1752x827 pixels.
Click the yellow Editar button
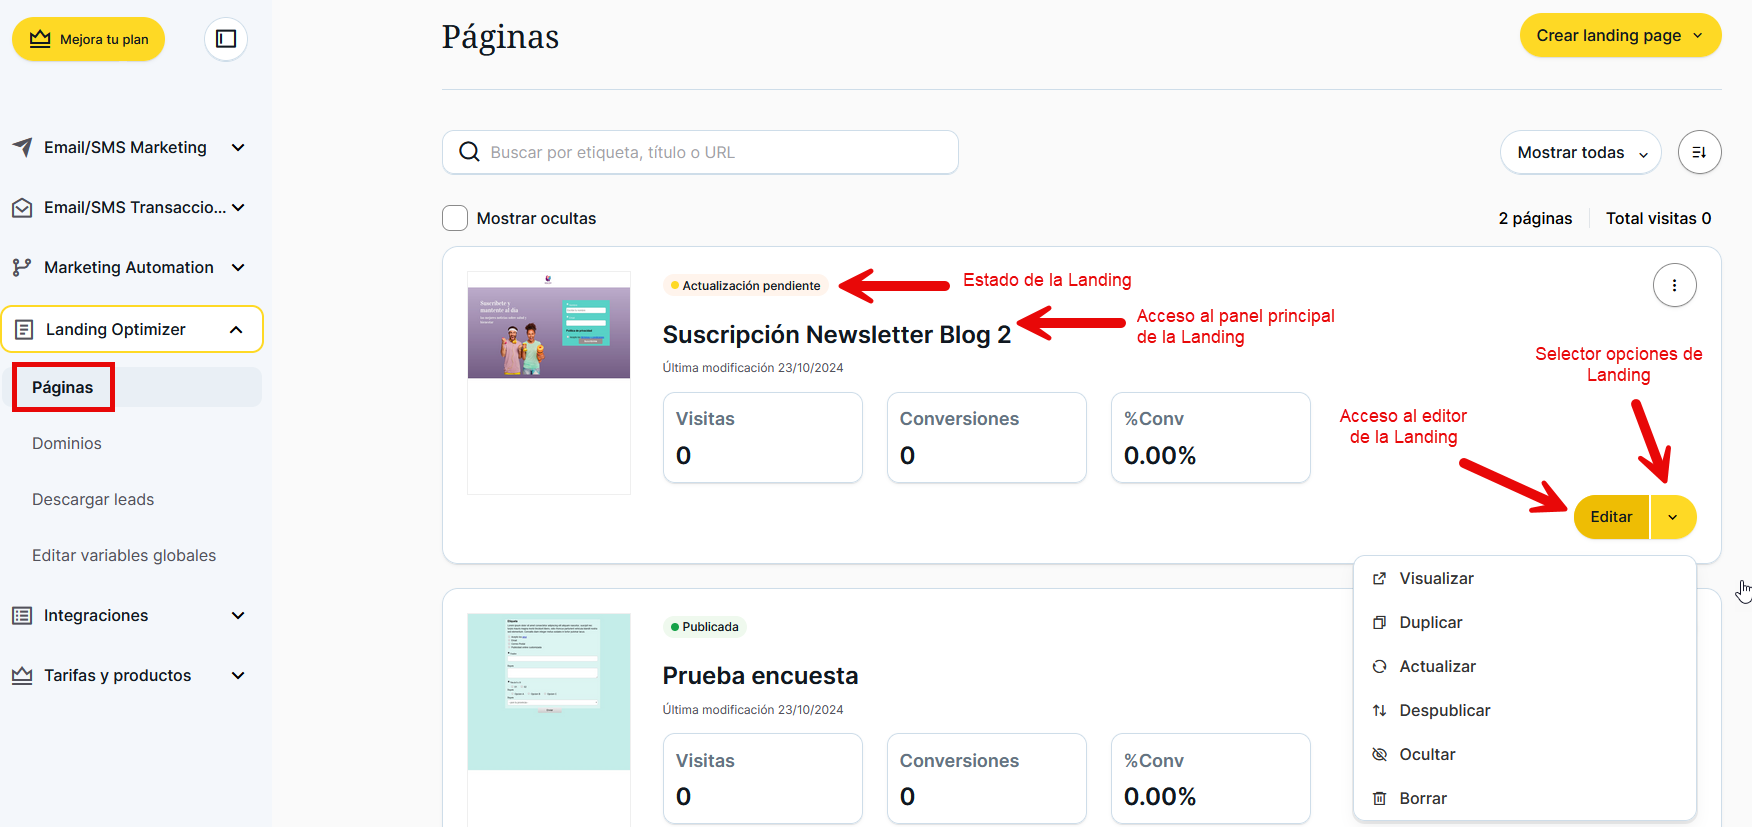pos(1611,517)
